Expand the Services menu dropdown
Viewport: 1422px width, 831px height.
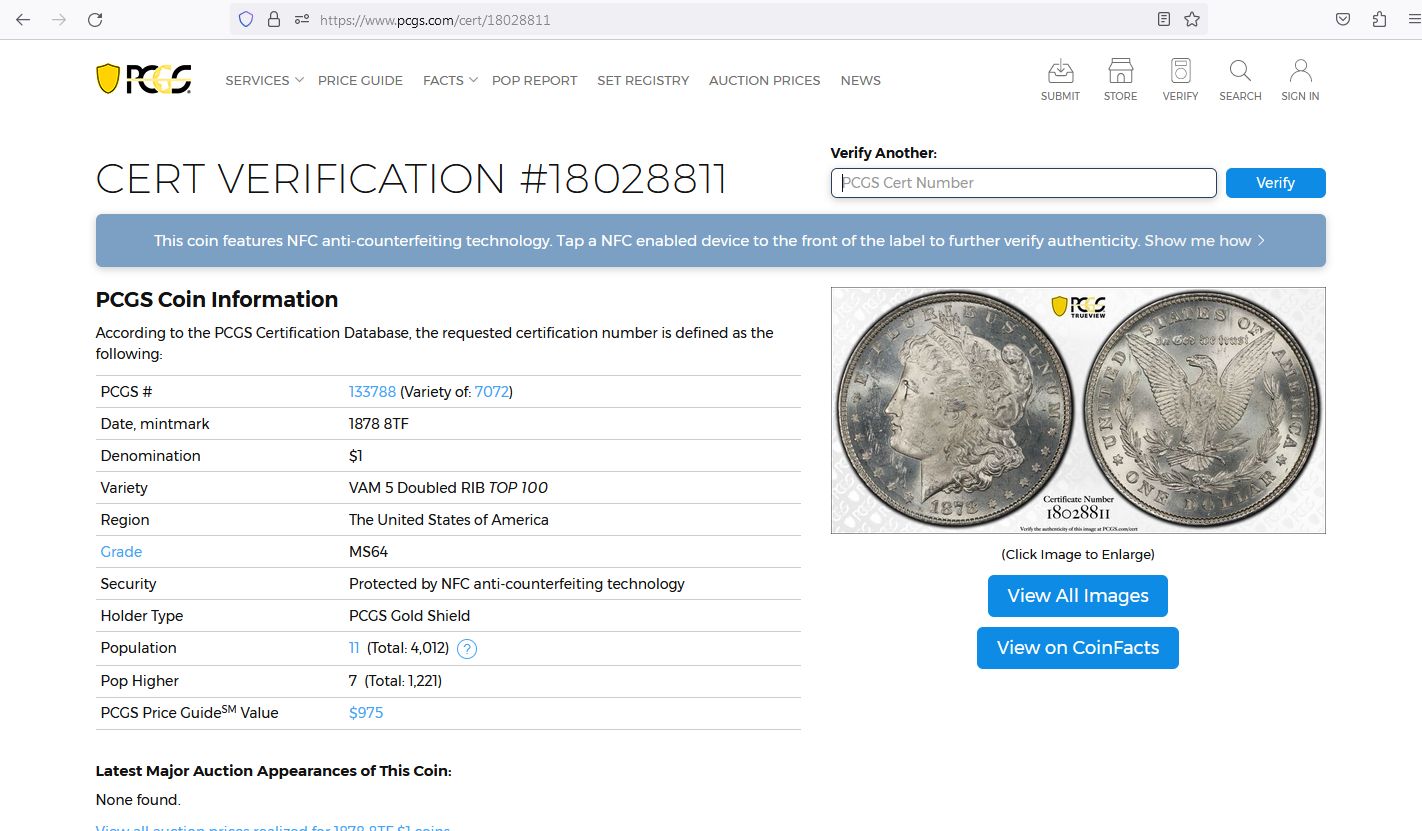(x=264, y=80)
